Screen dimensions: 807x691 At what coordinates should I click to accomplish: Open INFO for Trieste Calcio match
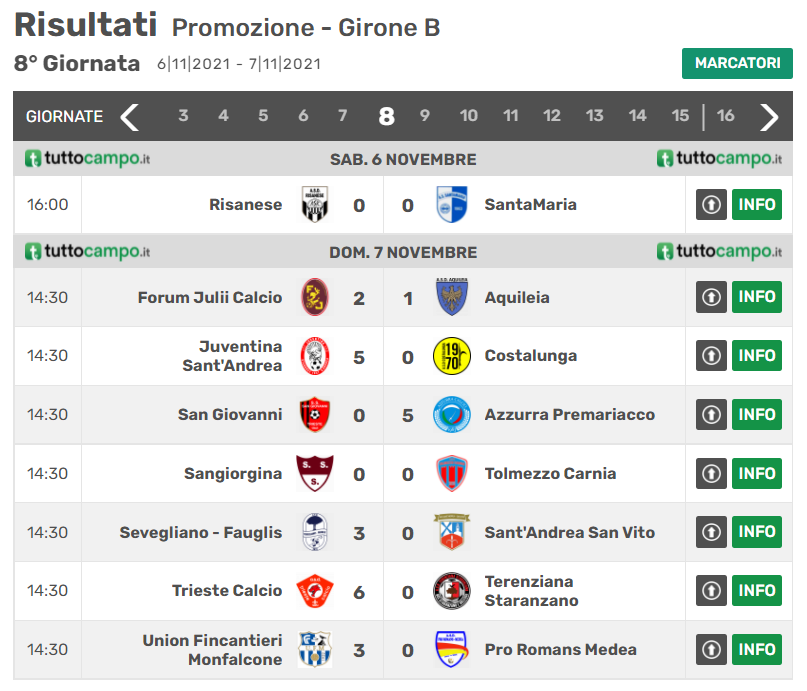pyautogui.click(x=757, y=590)
